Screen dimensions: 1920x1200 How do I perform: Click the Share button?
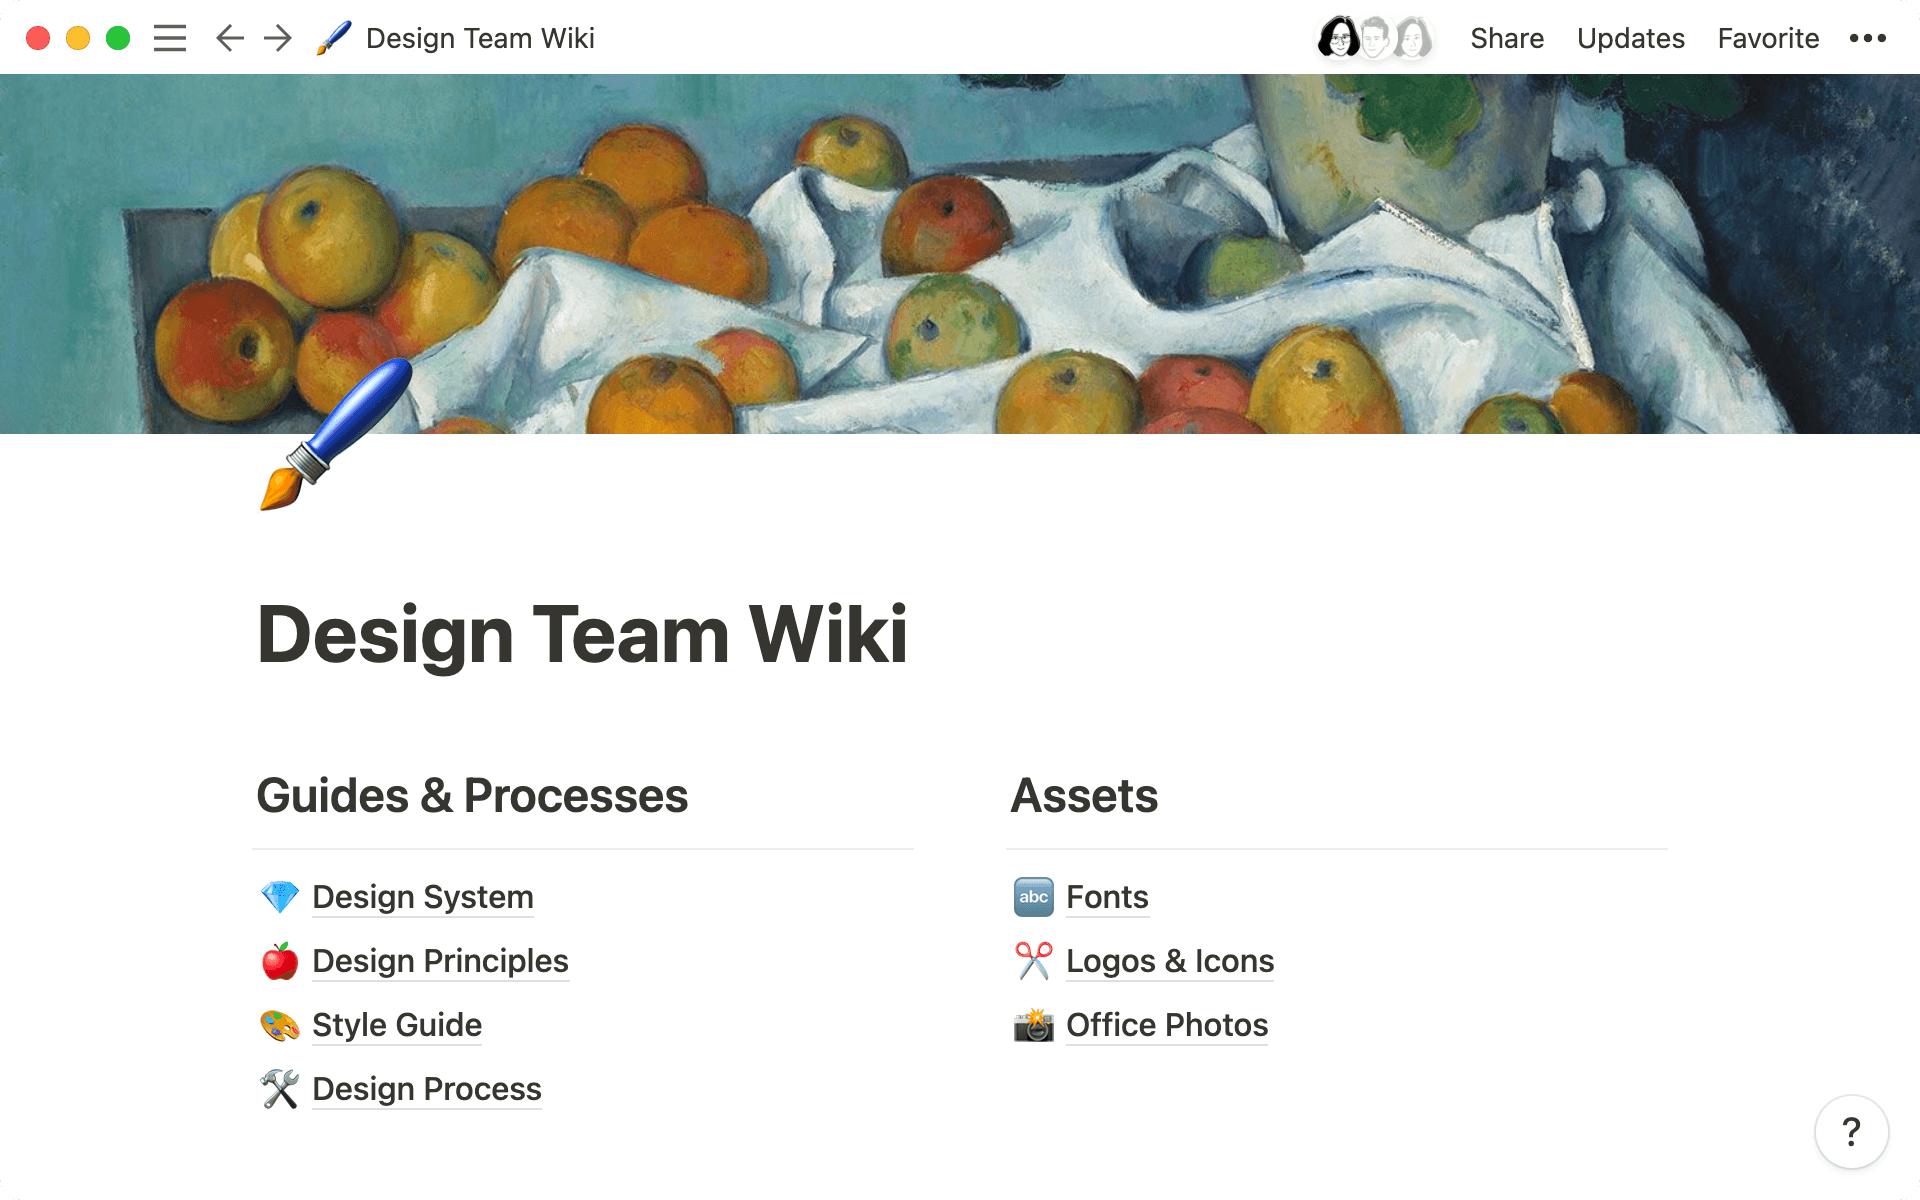1507,38
